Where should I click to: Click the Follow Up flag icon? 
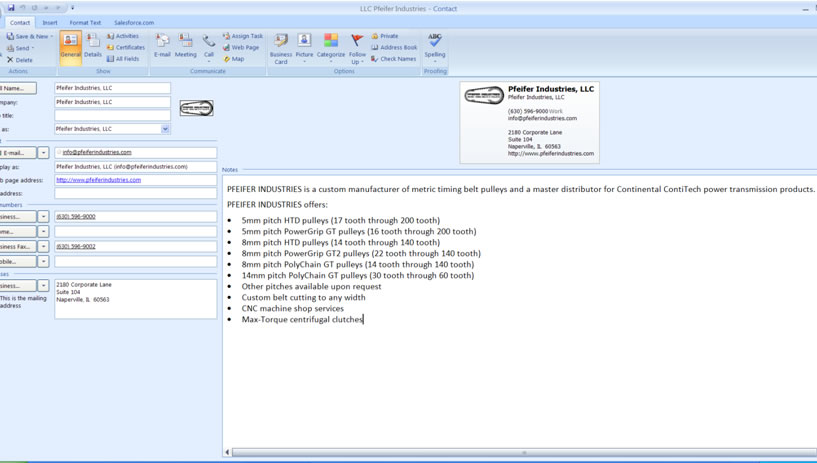(357, 41)
